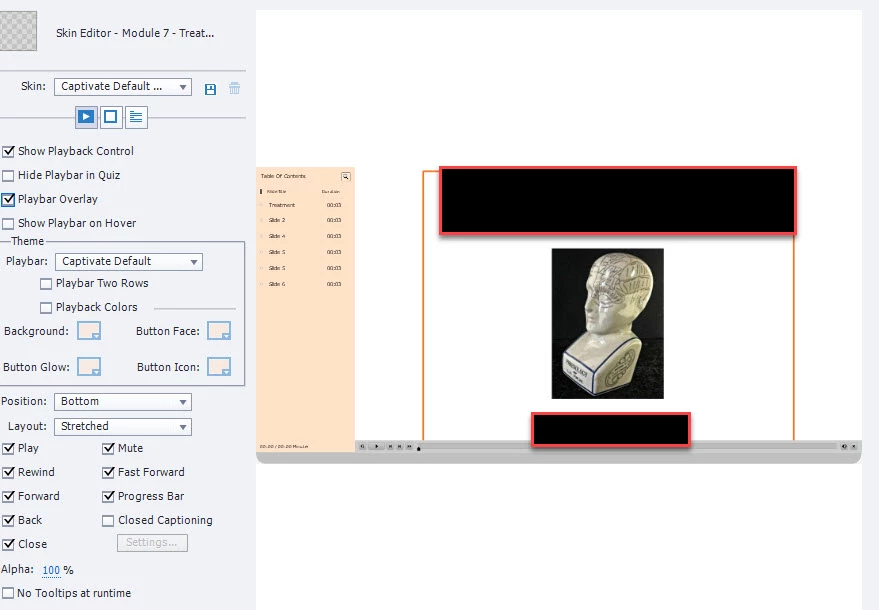Switch to Table of Contents tab icon
Viewport: 879px width, 610px height.
(136, 117)
